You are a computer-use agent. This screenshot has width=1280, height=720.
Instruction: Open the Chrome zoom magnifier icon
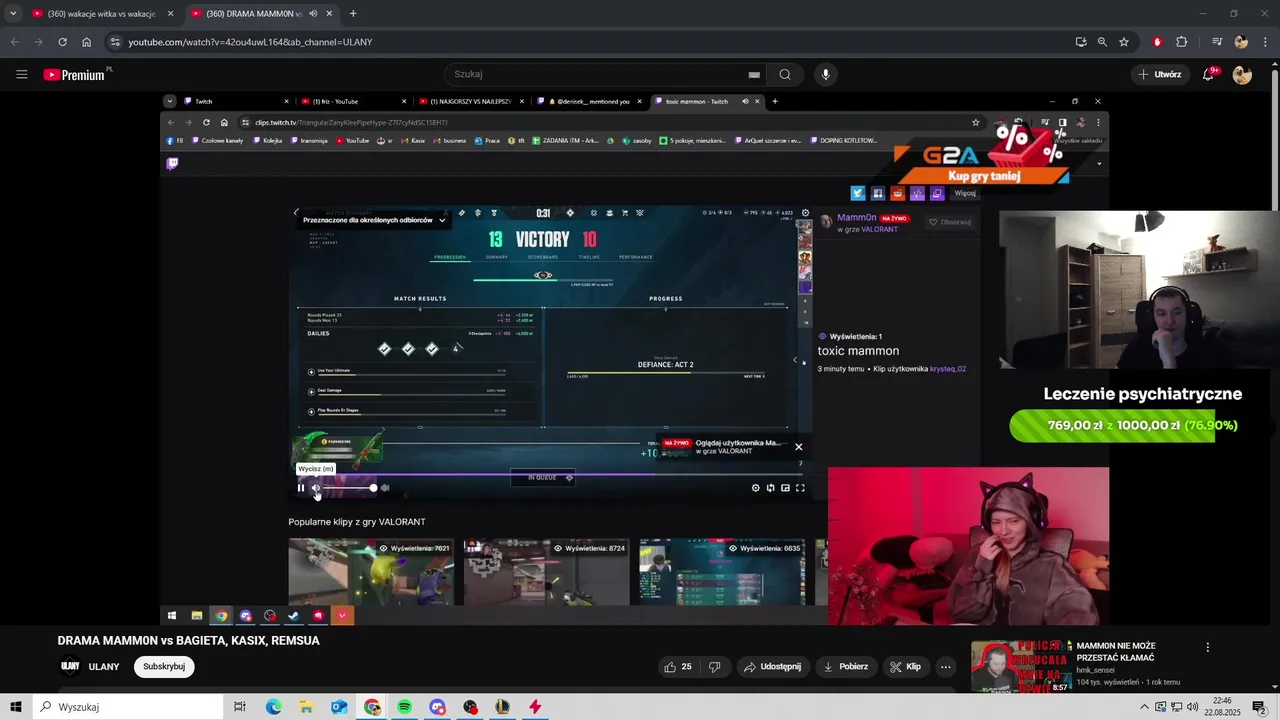pyautogui.click(x=1102, y=42)
